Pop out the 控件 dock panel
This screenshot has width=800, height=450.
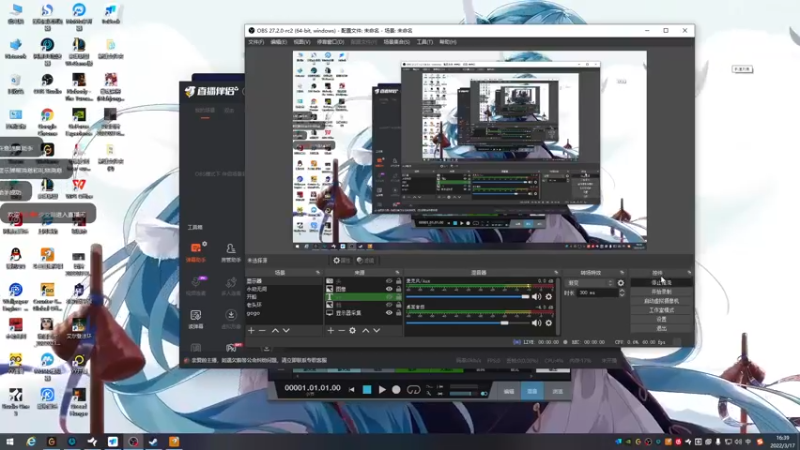[x=689, y=273]
